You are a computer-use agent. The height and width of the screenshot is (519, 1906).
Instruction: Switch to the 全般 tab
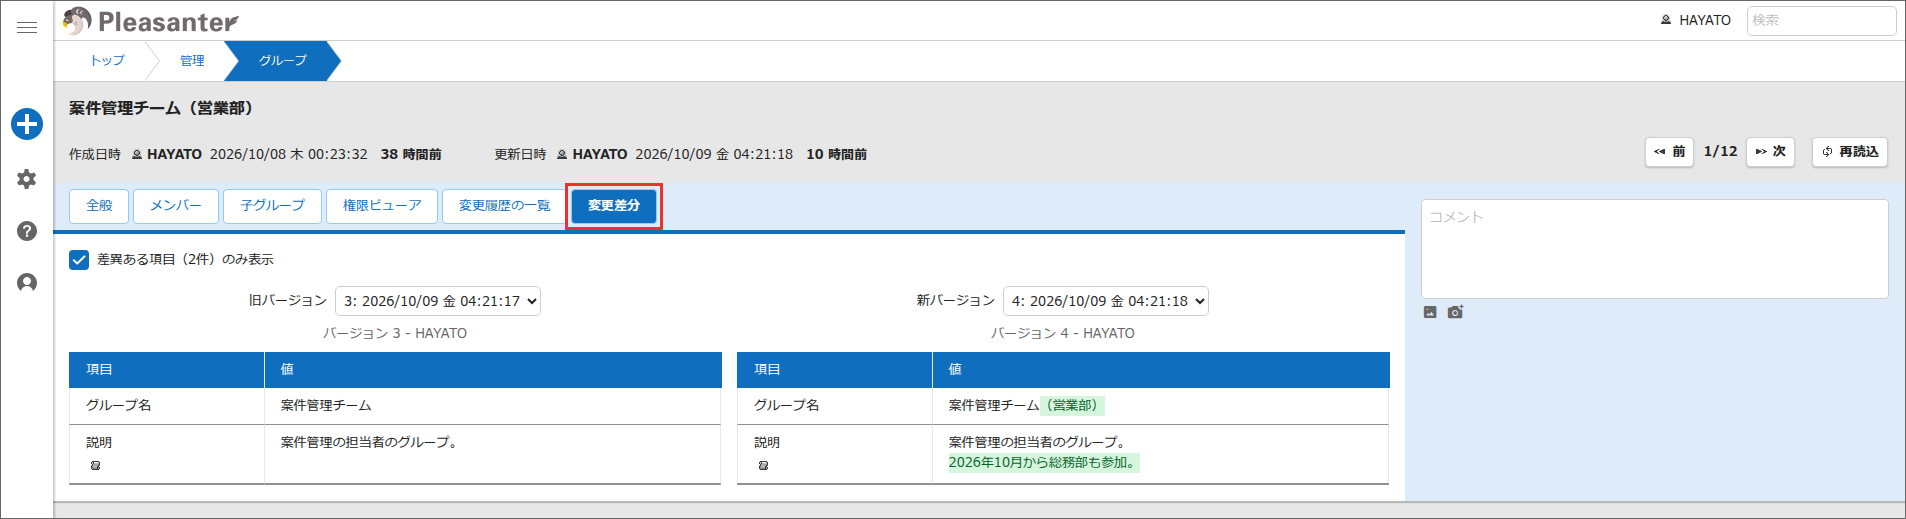click(99, 206)
